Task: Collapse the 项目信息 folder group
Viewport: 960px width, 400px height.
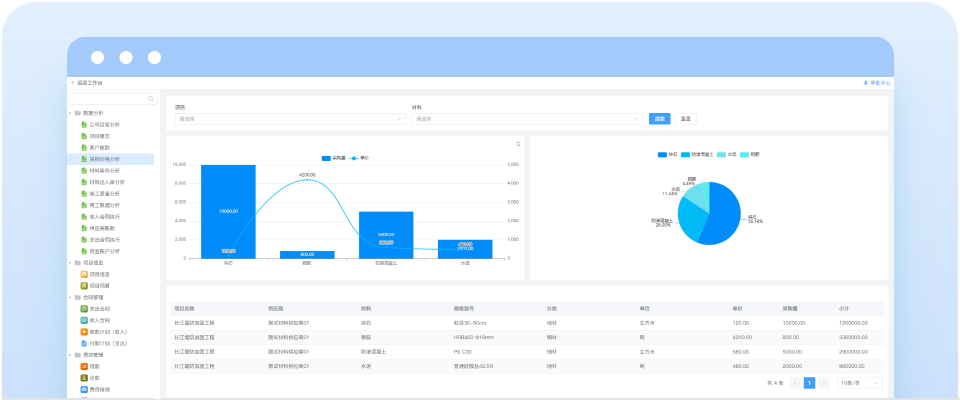Action: 70,263
